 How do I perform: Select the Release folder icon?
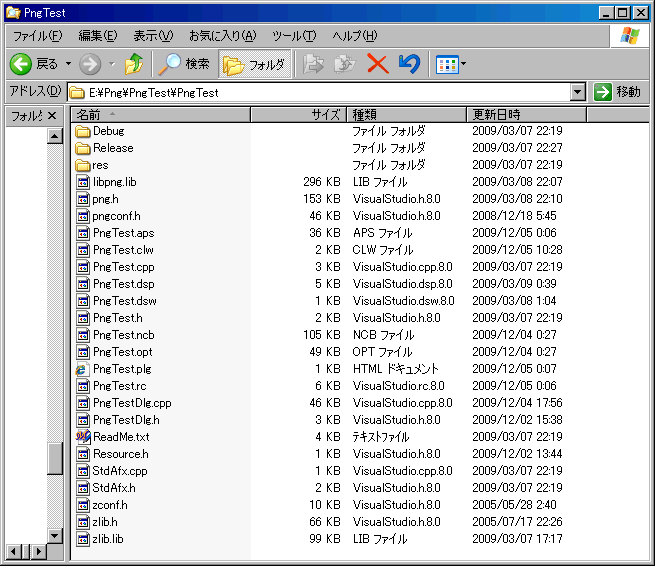coord(83,148)
